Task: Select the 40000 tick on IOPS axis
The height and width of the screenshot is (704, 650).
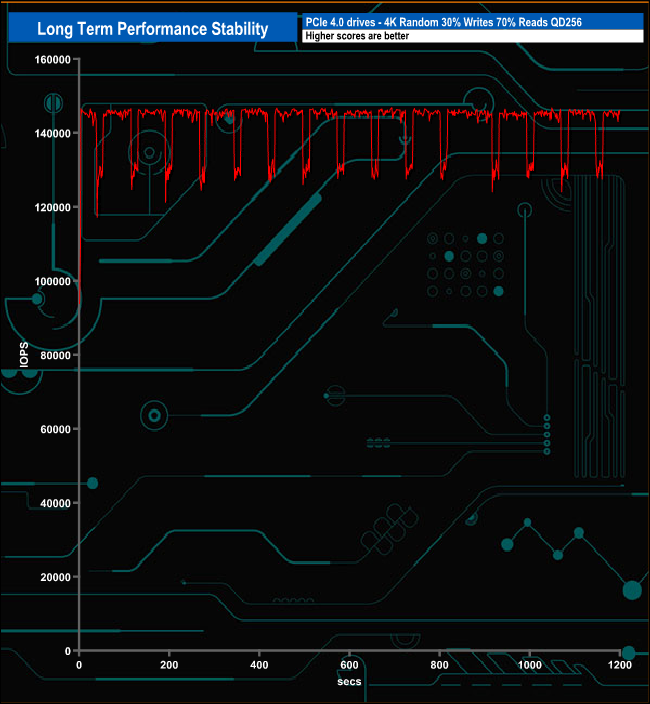Action: [x=53, y=503]
